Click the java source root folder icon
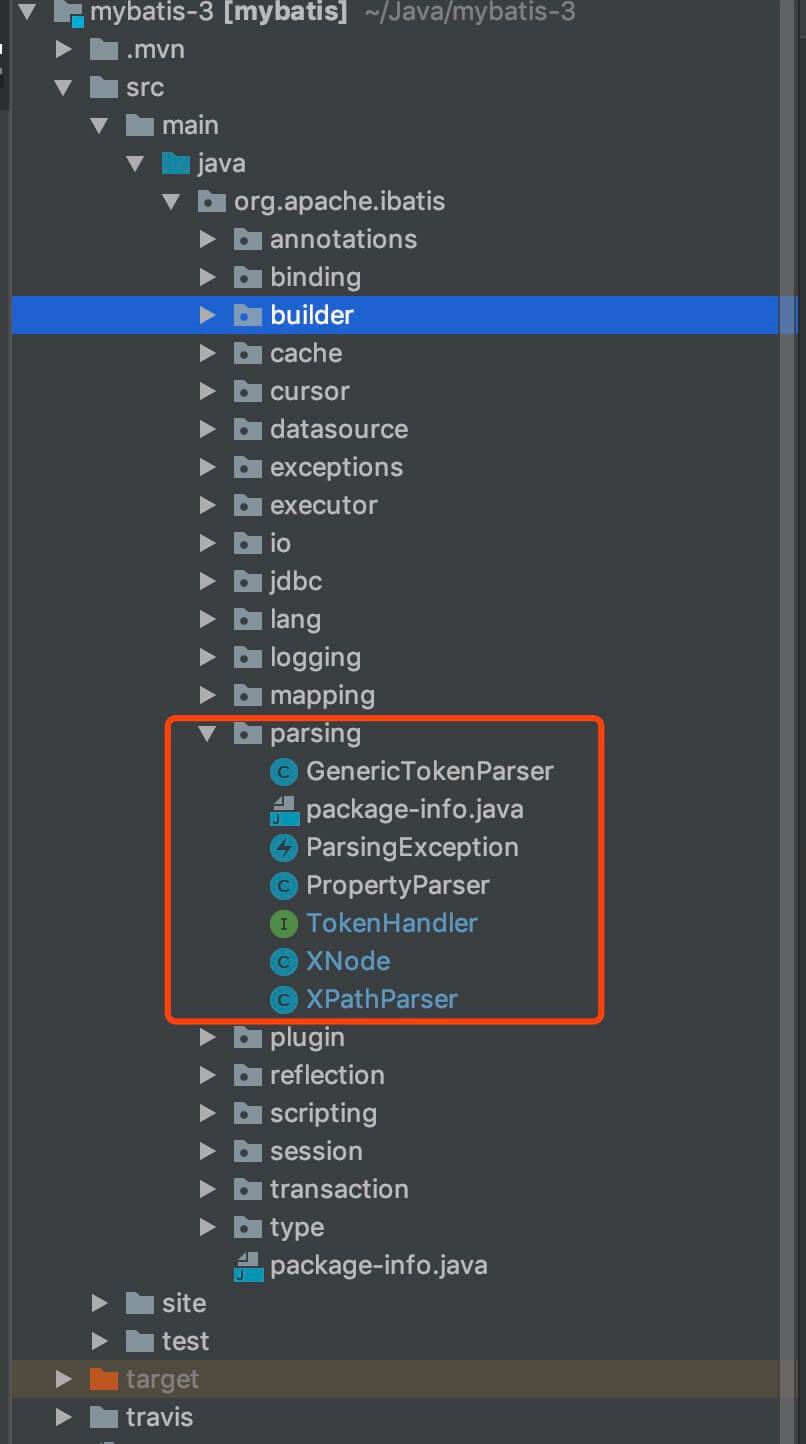 click(175, 163)
